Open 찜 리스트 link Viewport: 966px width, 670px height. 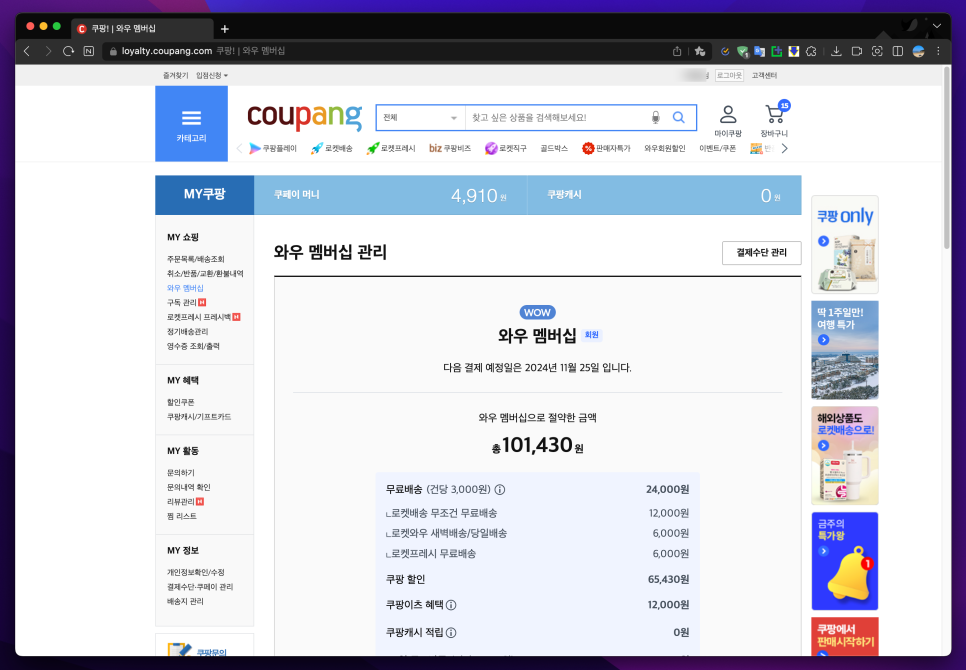[x=182, y=516]
